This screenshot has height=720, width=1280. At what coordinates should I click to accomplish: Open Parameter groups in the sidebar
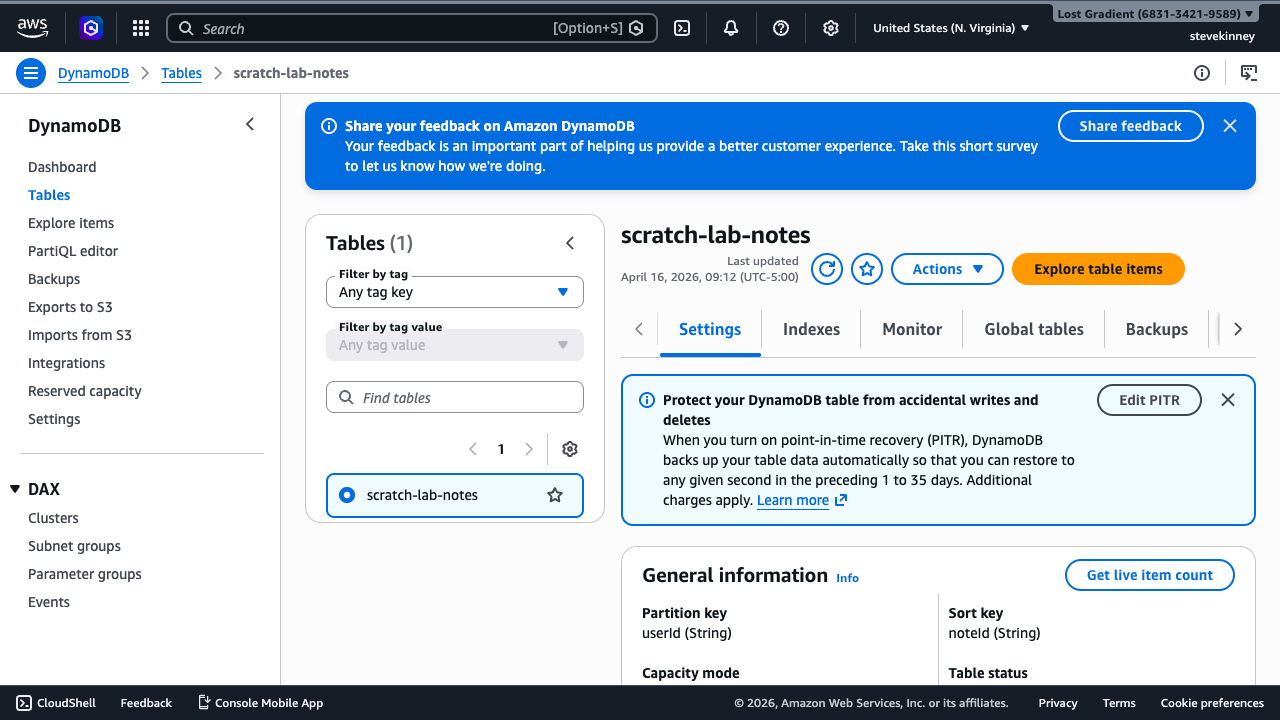point(85,574)
